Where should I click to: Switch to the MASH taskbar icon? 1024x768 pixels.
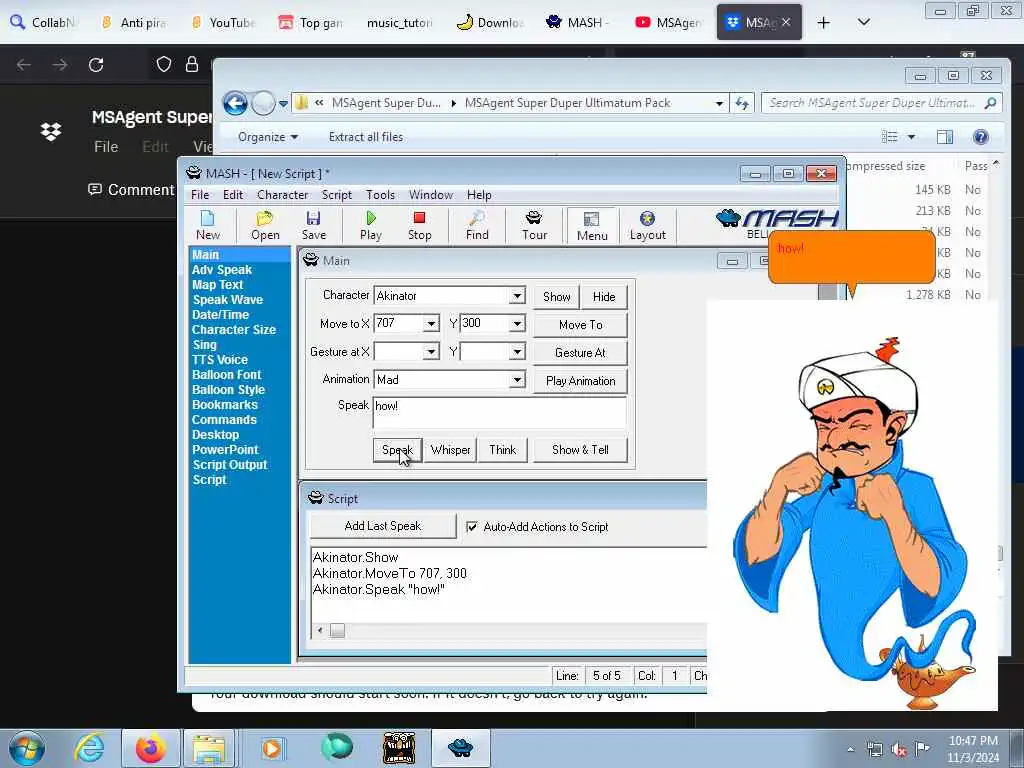460,748
